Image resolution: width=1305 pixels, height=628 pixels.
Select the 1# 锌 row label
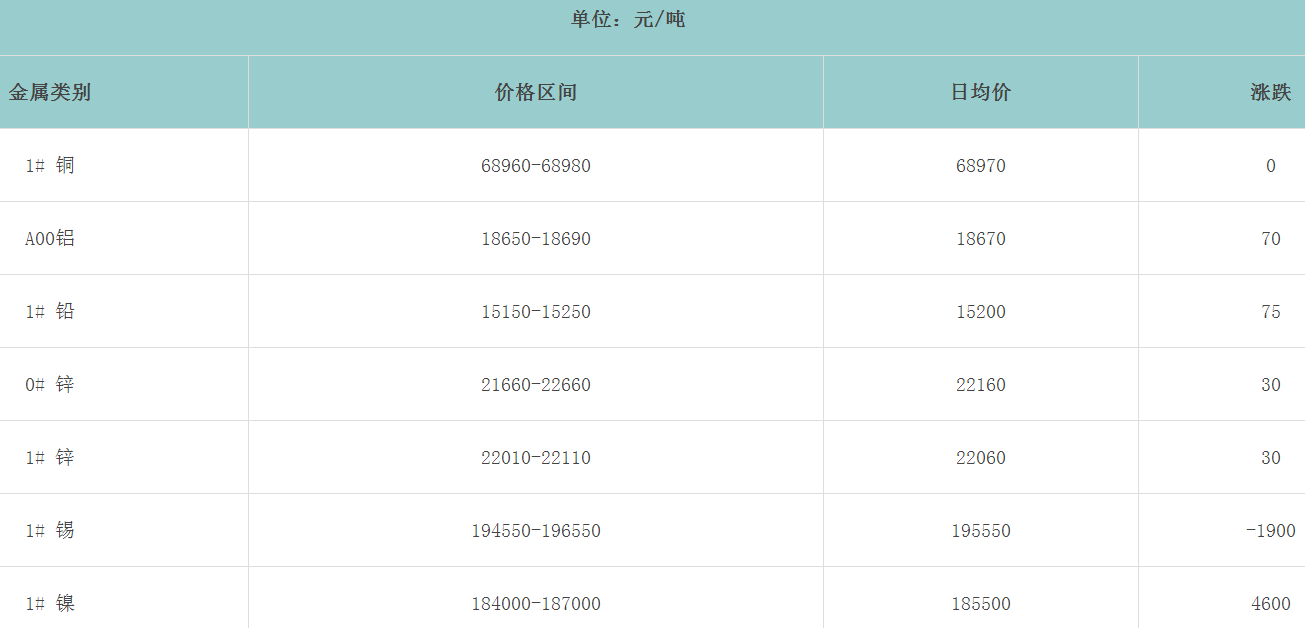[50, 458]
